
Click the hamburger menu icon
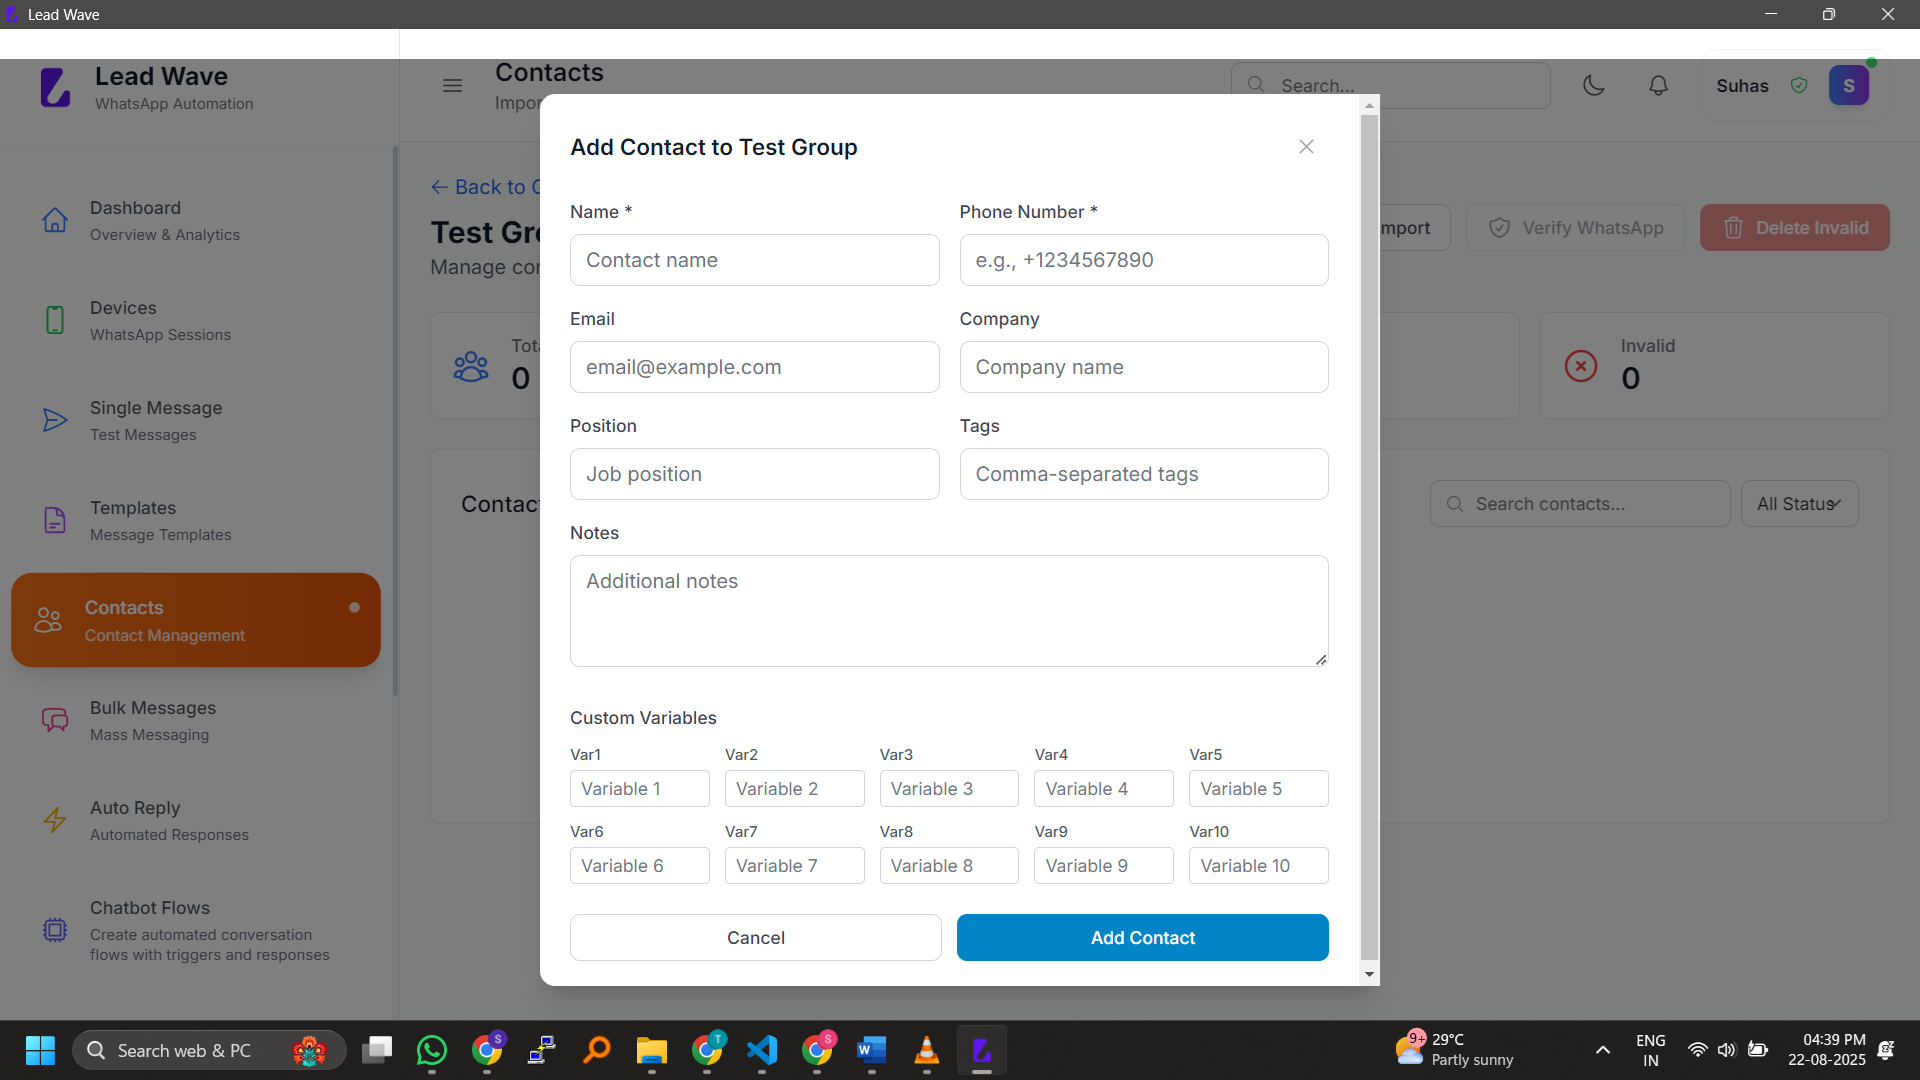click(x=452, y=86)
